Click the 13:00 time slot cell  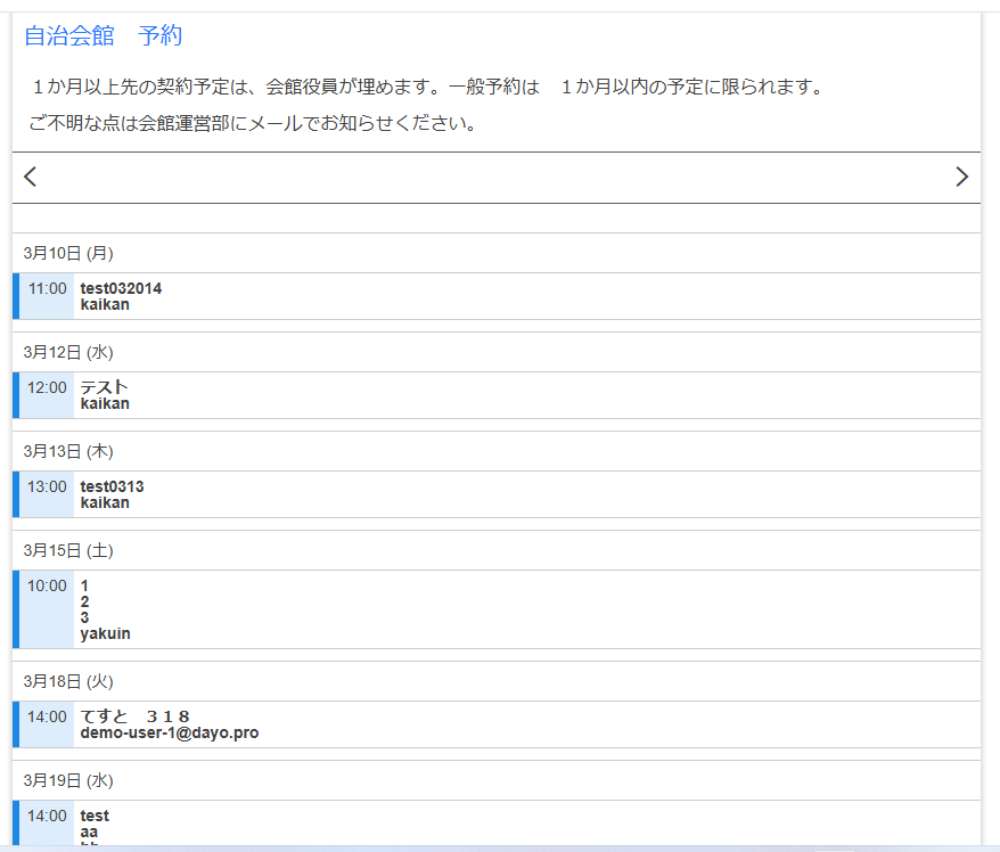coord(47,487)
